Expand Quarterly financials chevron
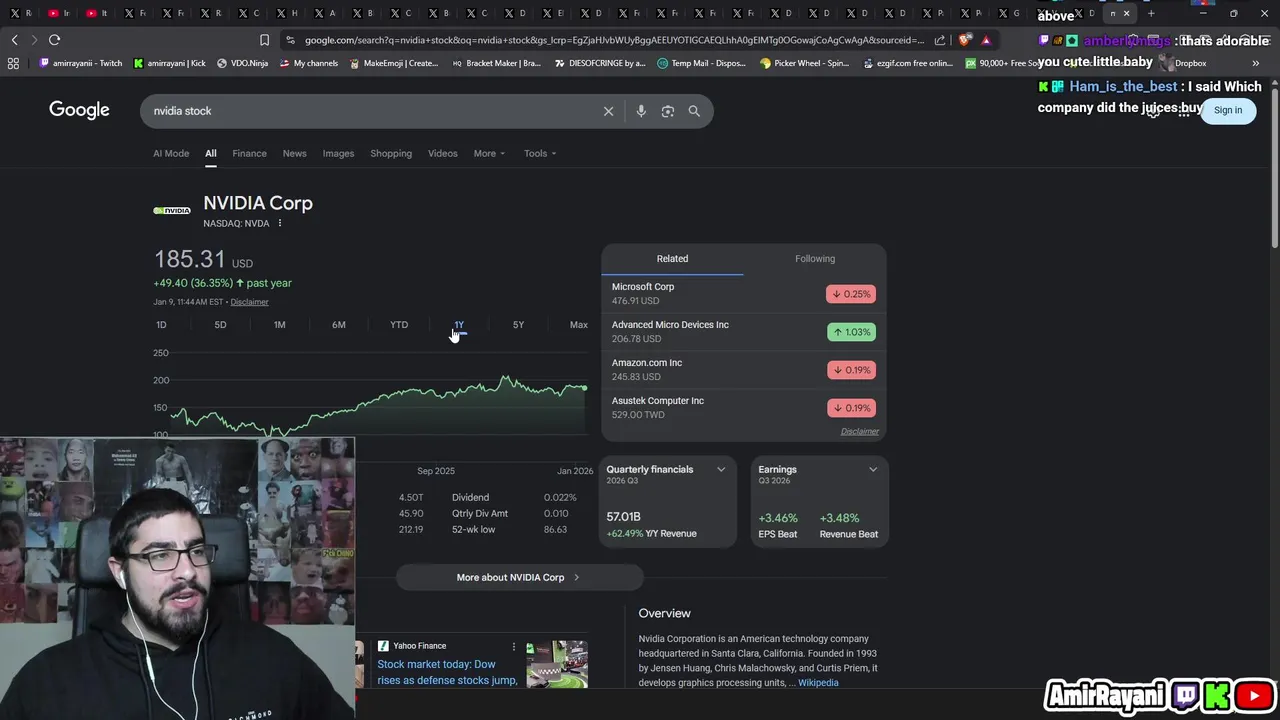This screenshot has height=720, width=1280. click(x=721, y=469)
